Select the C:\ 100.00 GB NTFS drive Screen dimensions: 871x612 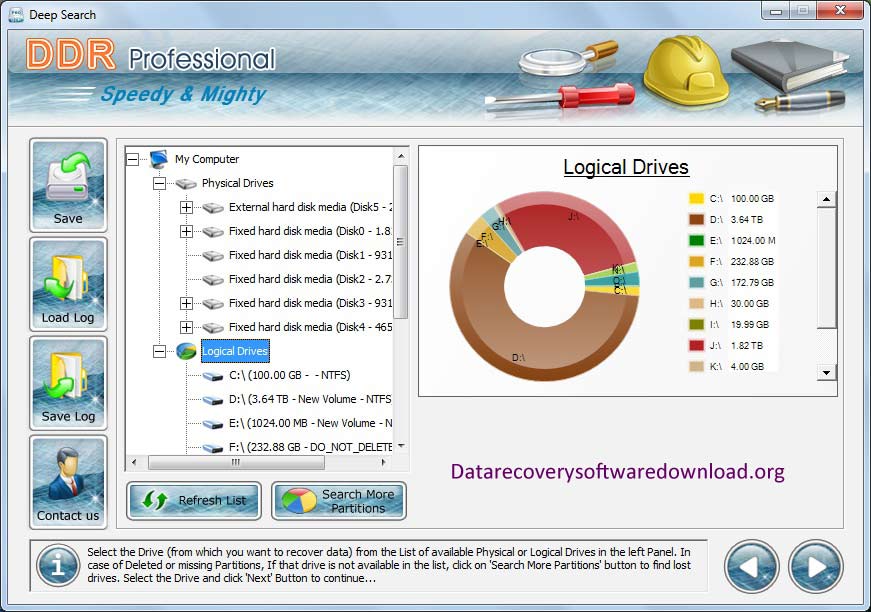click(x=289, y=375)
